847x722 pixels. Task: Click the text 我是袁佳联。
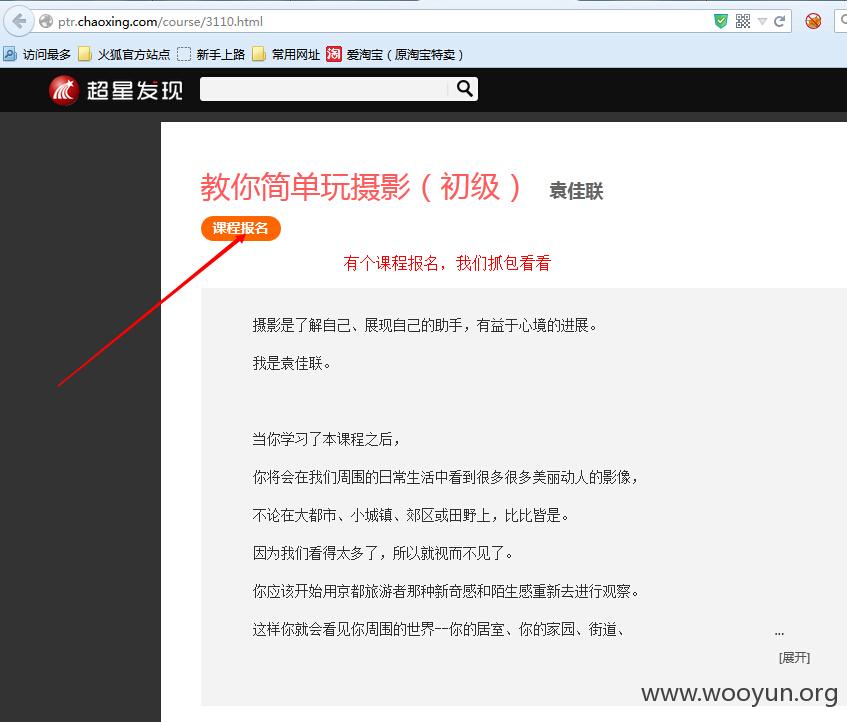point(292,363)
